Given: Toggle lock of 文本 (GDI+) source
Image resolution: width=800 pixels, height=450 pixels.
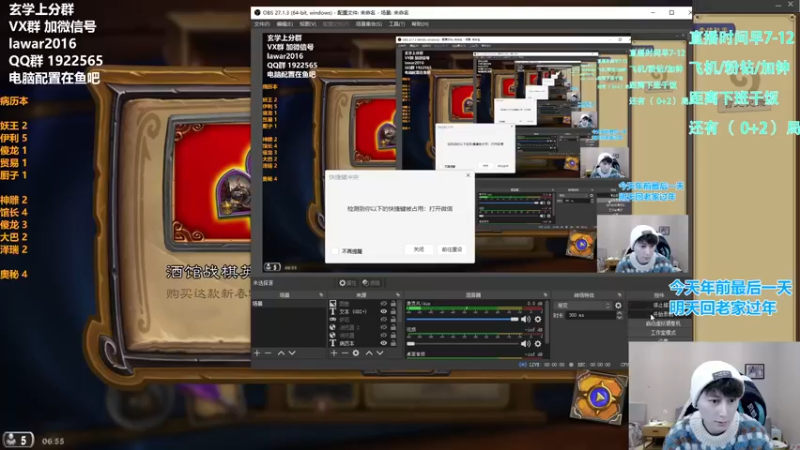Looking at the screenshot, I should pos(393,311).
